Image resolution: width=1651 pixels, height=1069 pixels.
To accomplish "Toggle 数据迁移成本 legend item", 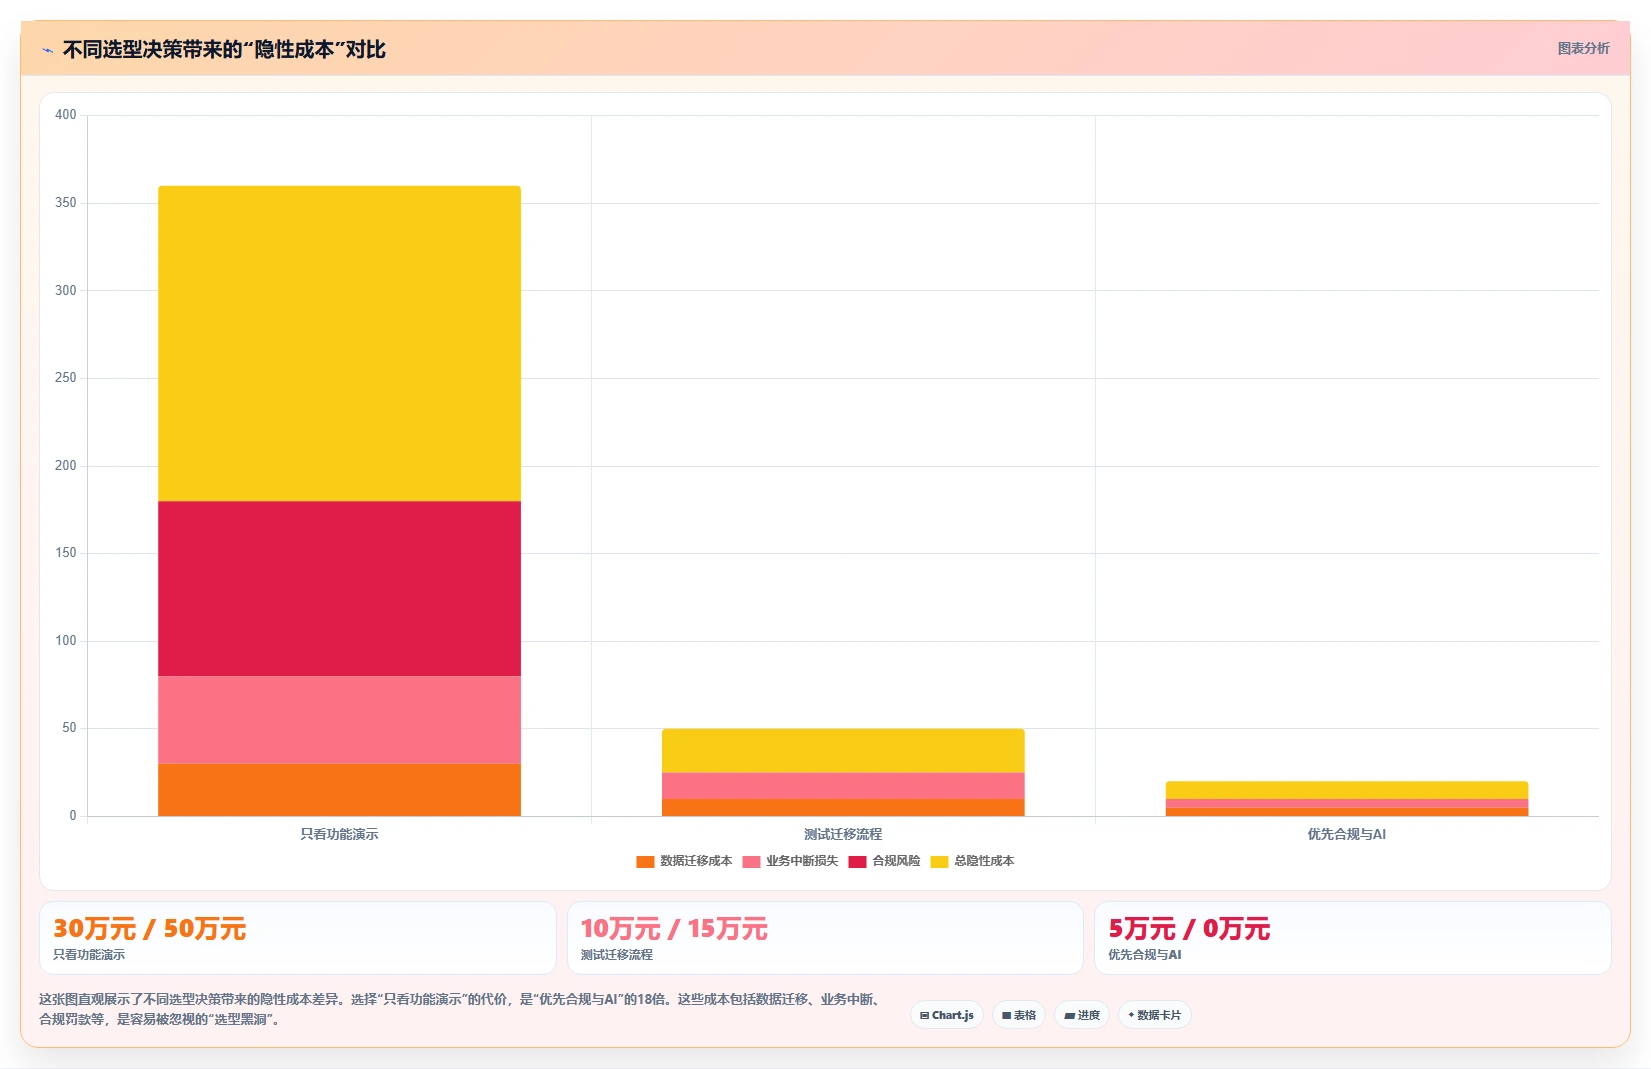I will click(684, 861).
